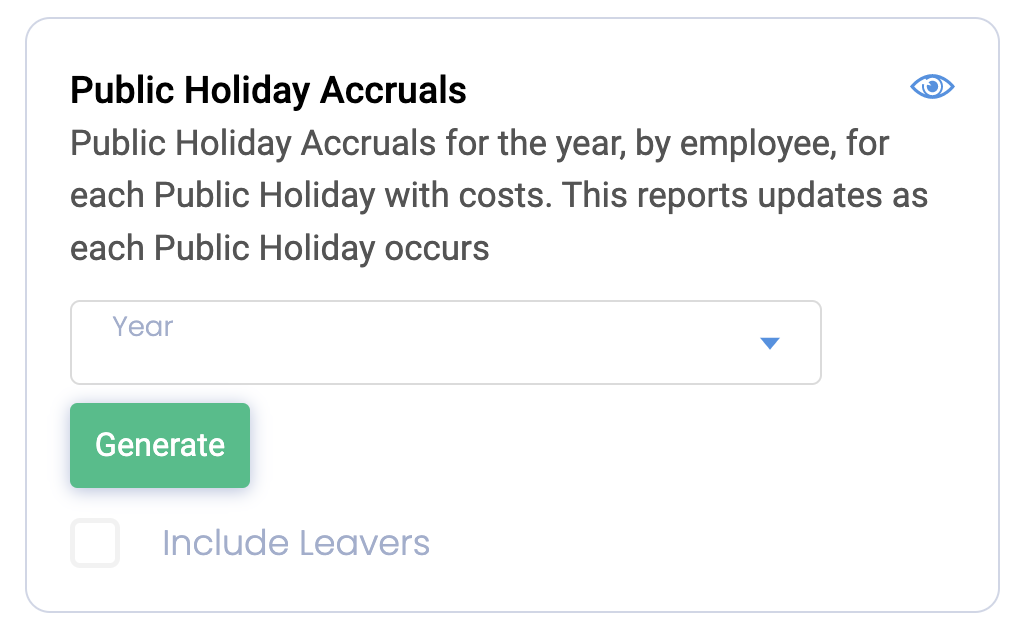Generate the Public Holiday Accruals report
Screen dimensions: 1014x636
160,445
